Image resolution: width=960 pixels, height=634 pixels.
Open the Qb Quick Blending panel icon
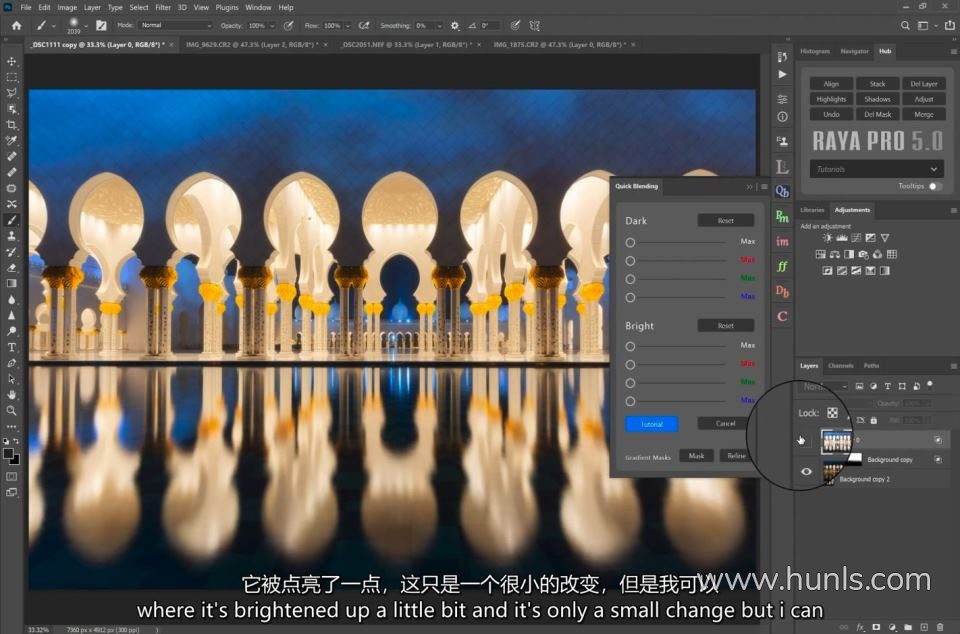coord(782,191)
